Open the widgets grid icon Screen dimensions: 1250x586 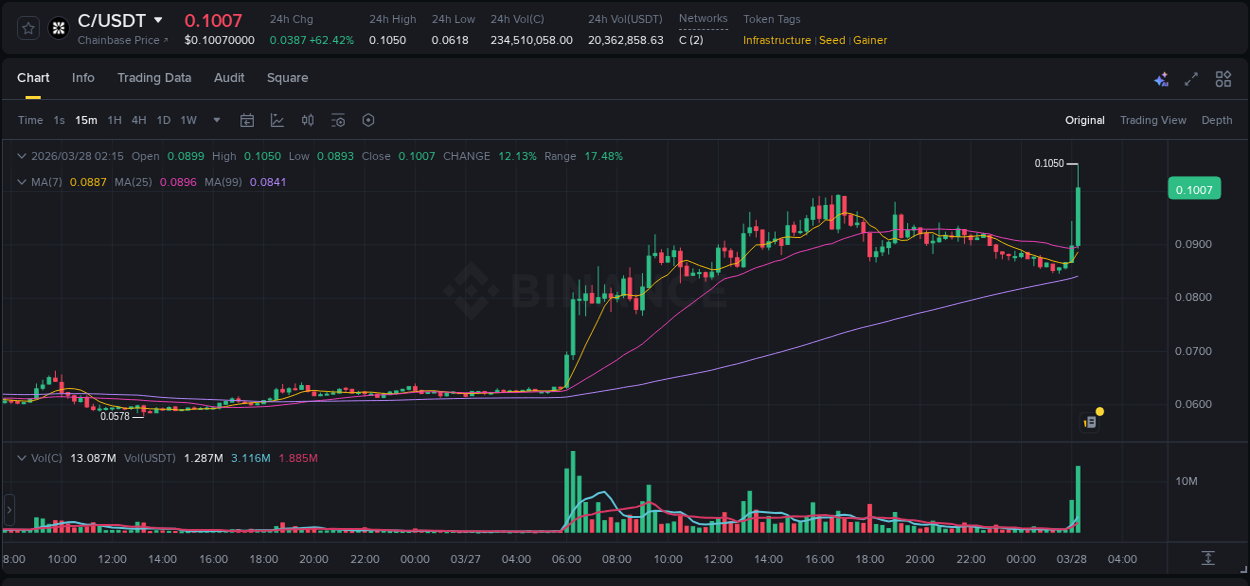coord(1223,79)
